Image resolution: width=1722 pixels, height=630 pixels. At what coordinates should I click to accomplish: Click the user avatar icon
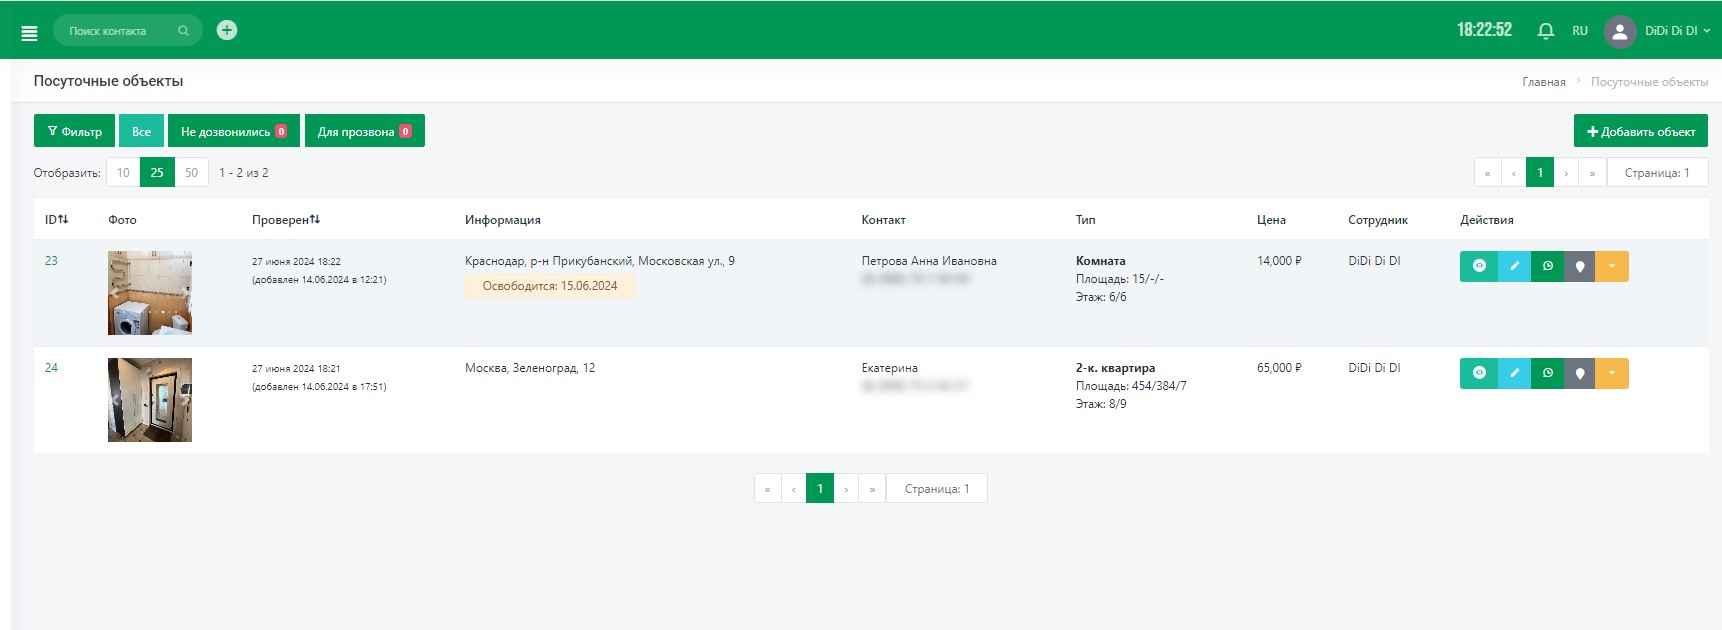(x=1620, y=31)
